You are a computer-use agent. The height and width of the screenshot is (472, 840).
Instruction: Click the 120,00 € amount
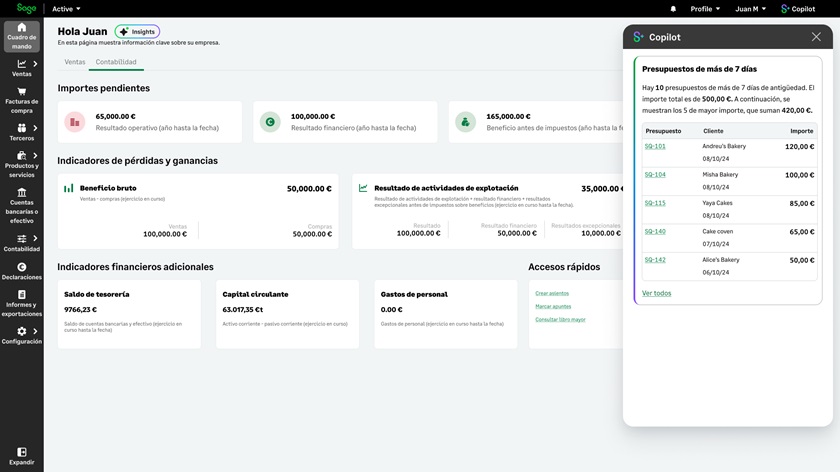pos(799,147)
